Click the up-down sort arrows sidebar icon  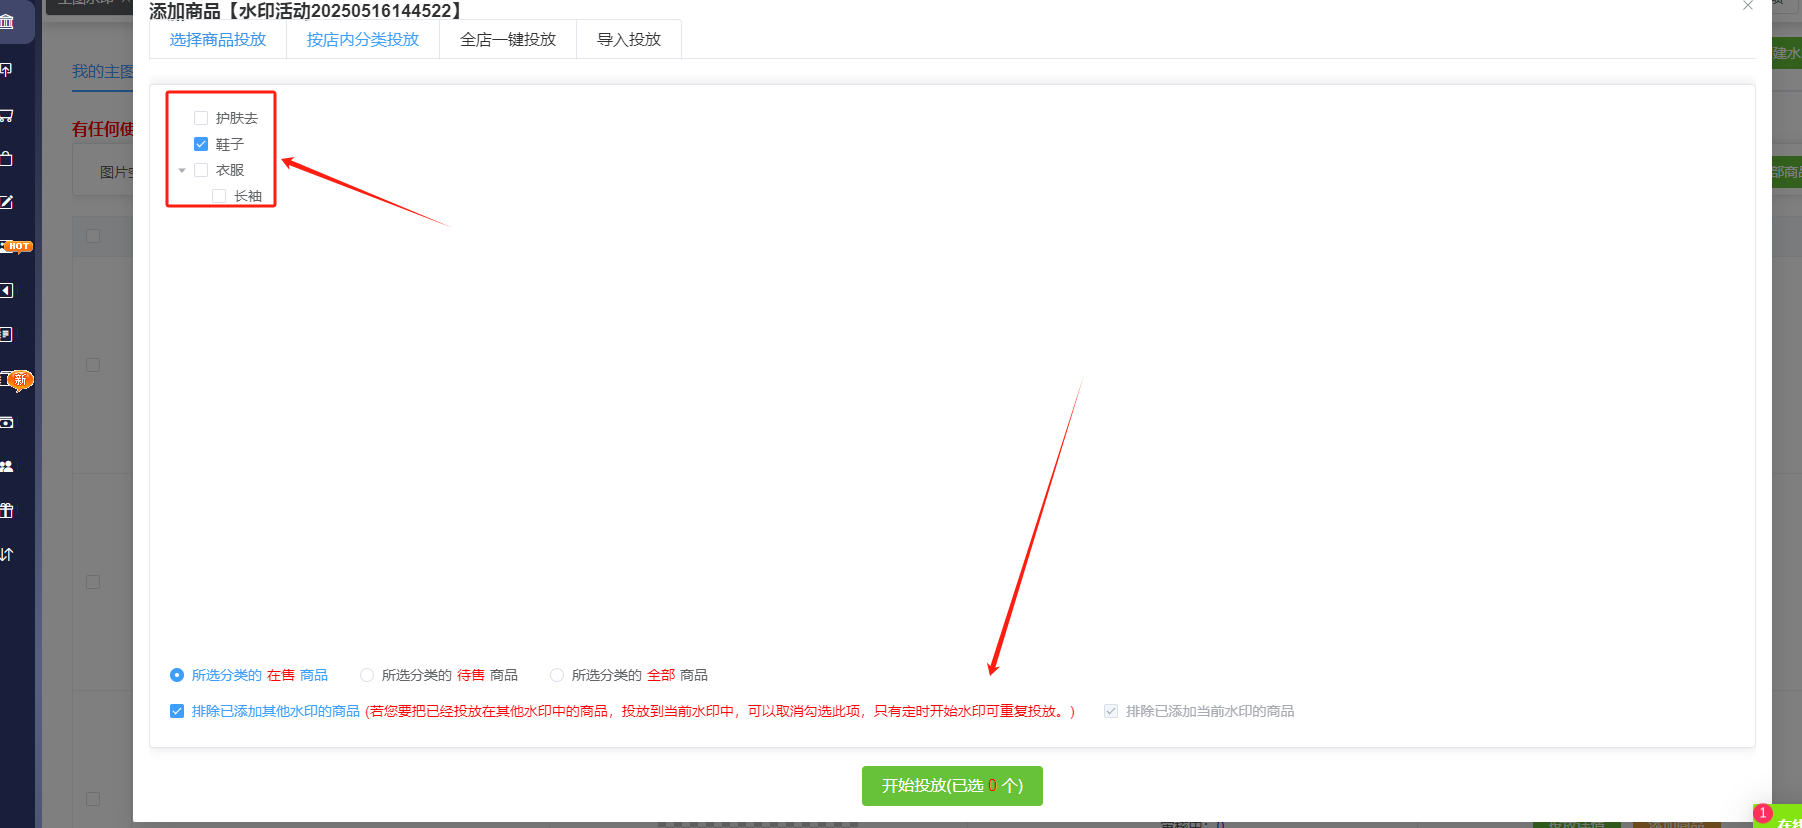click(7, 554)
